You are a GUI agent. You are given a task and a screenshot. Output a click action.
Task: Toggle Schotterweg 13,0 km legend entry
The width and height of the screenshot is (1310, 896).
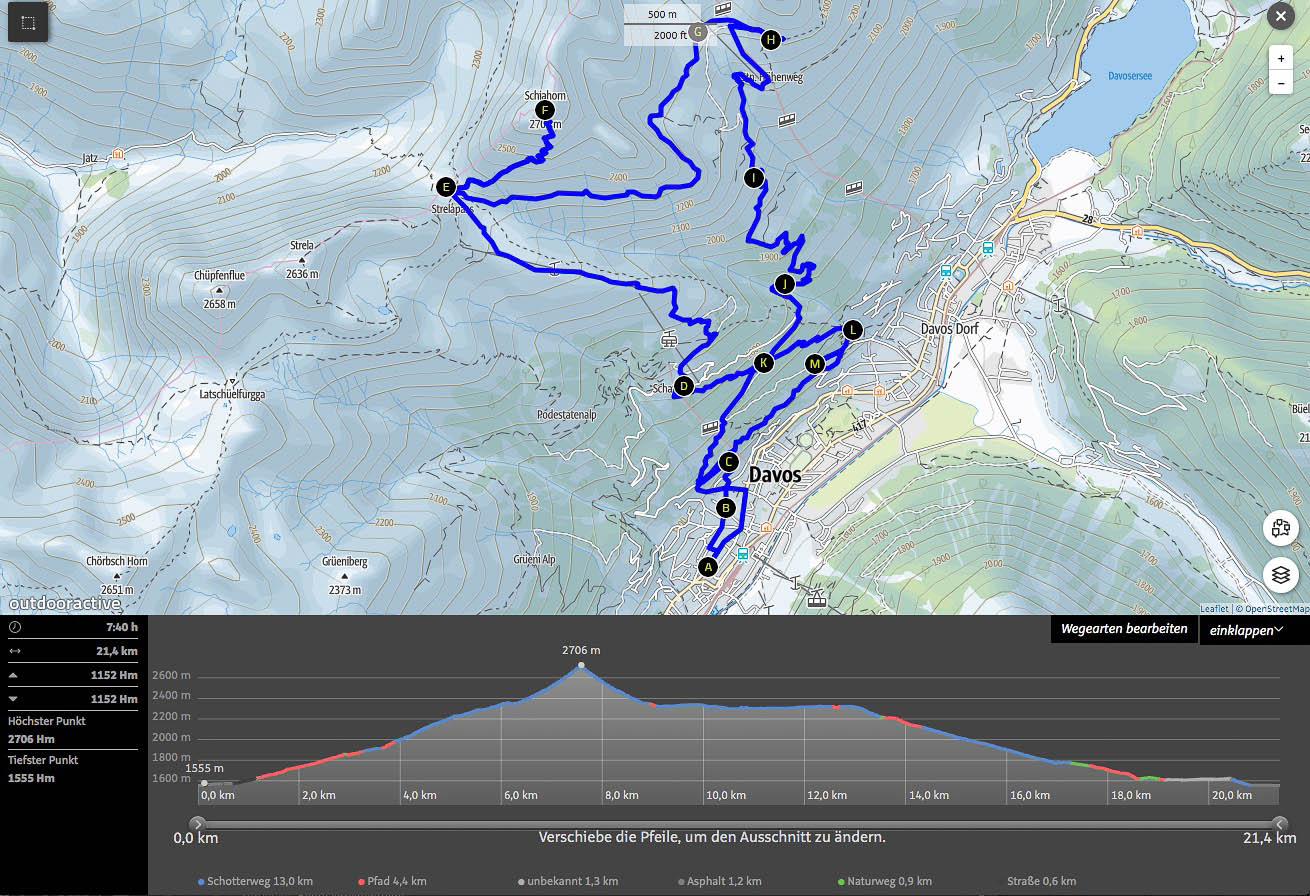click(256, 881)
